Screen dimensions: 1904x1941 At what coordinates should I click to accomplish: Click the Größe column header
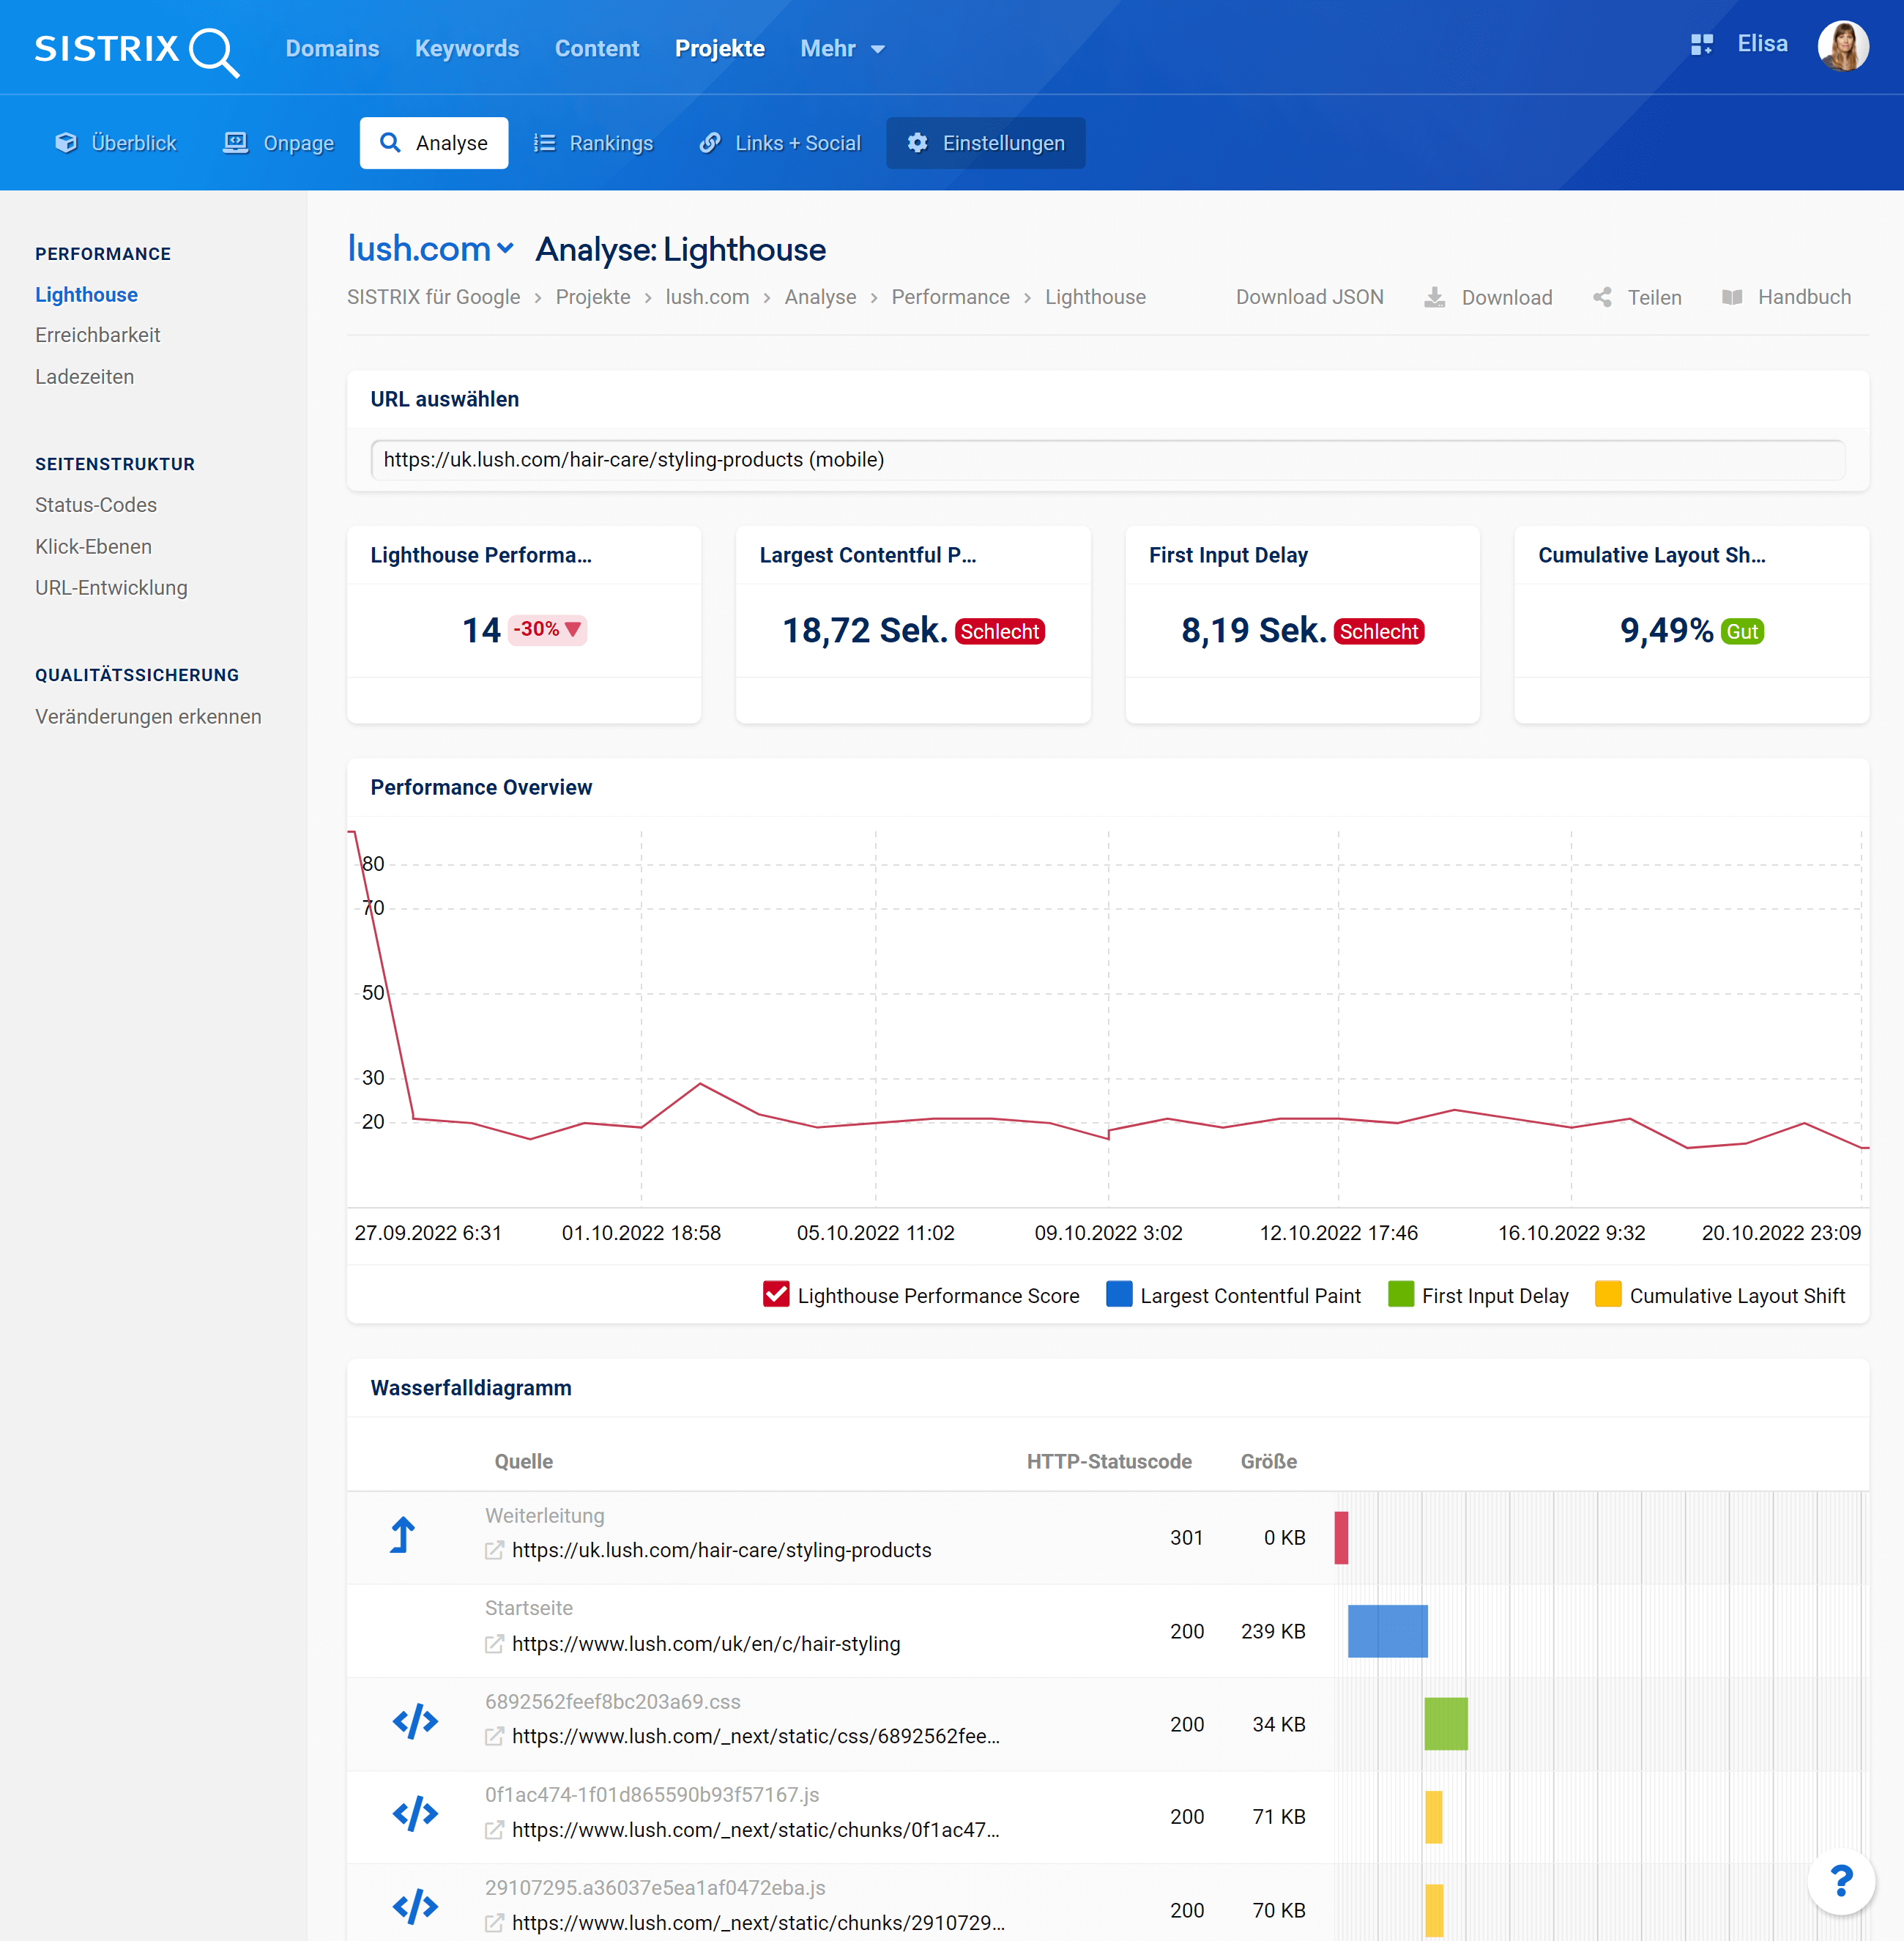1268,1461
